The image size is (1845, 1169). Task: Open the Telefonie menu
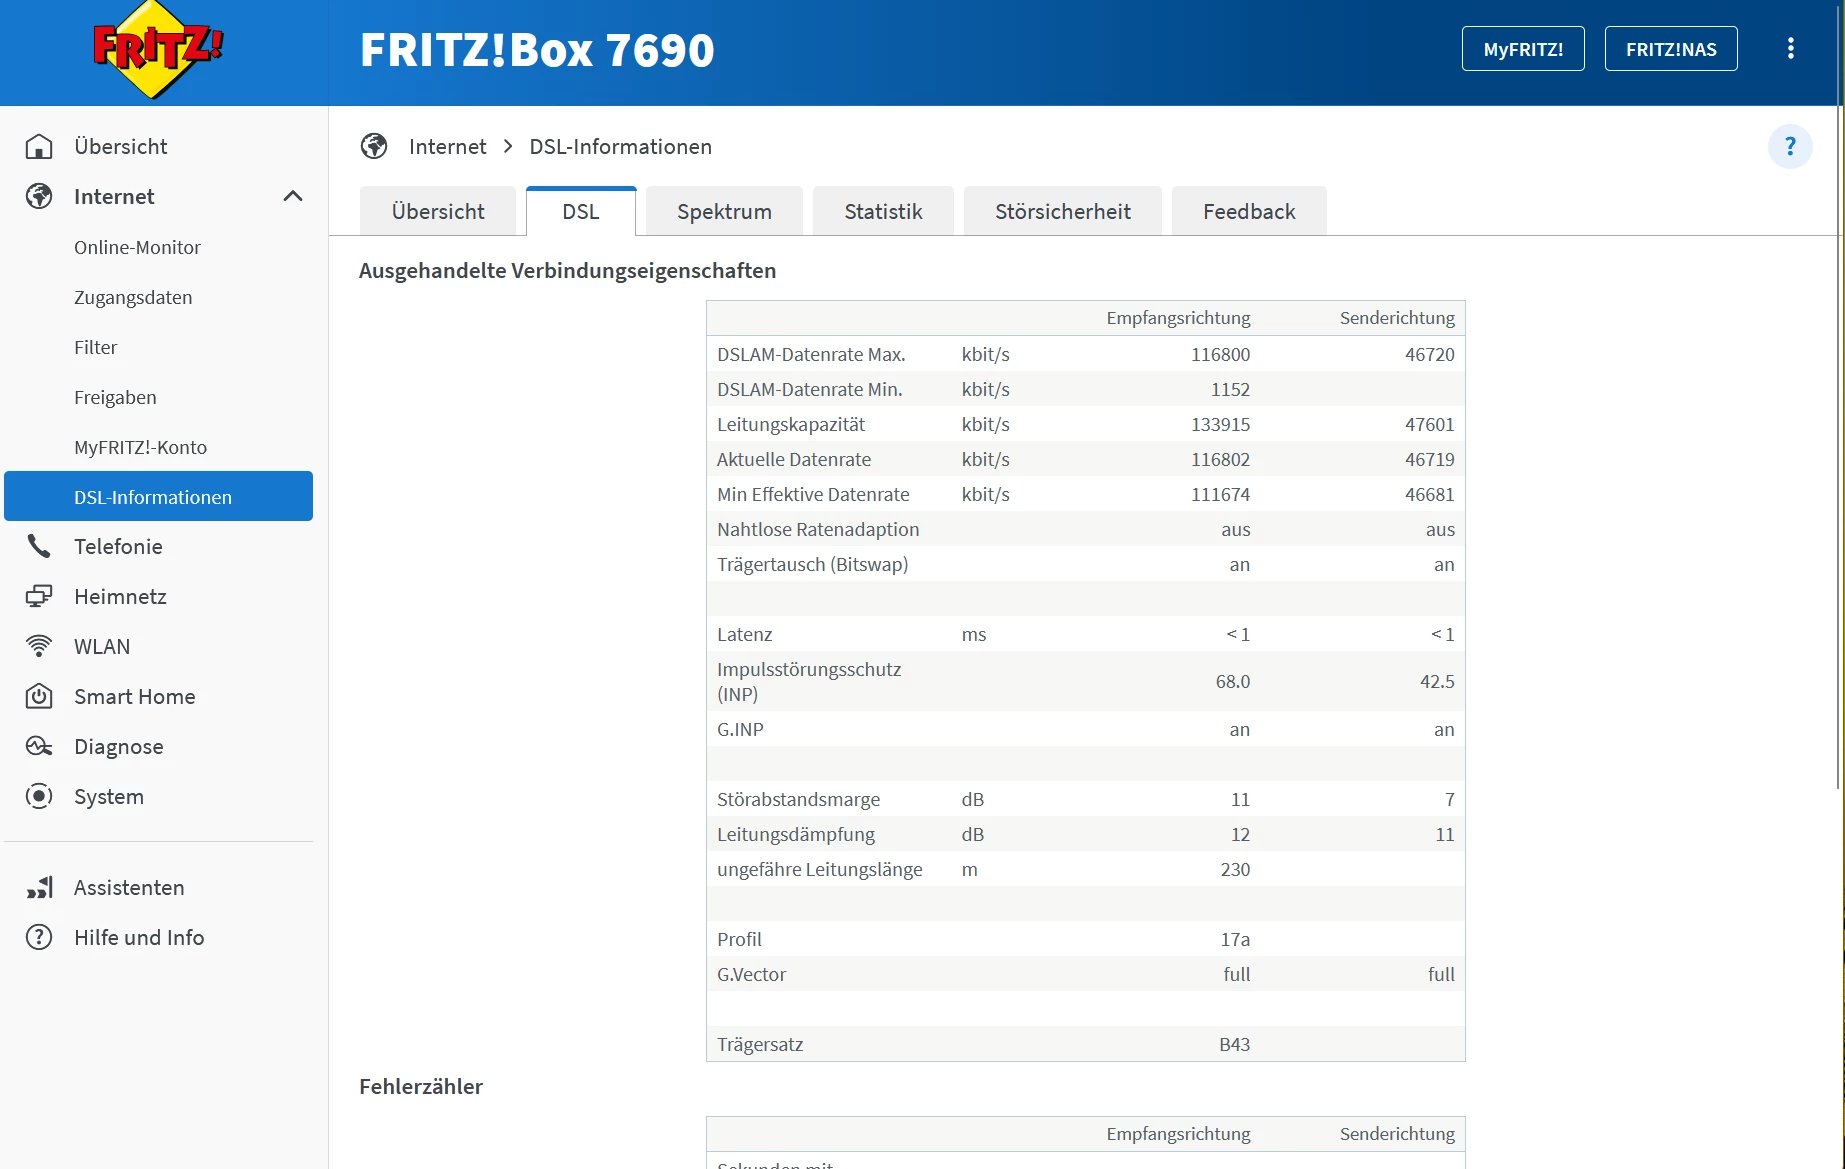(x=118, y=547)
